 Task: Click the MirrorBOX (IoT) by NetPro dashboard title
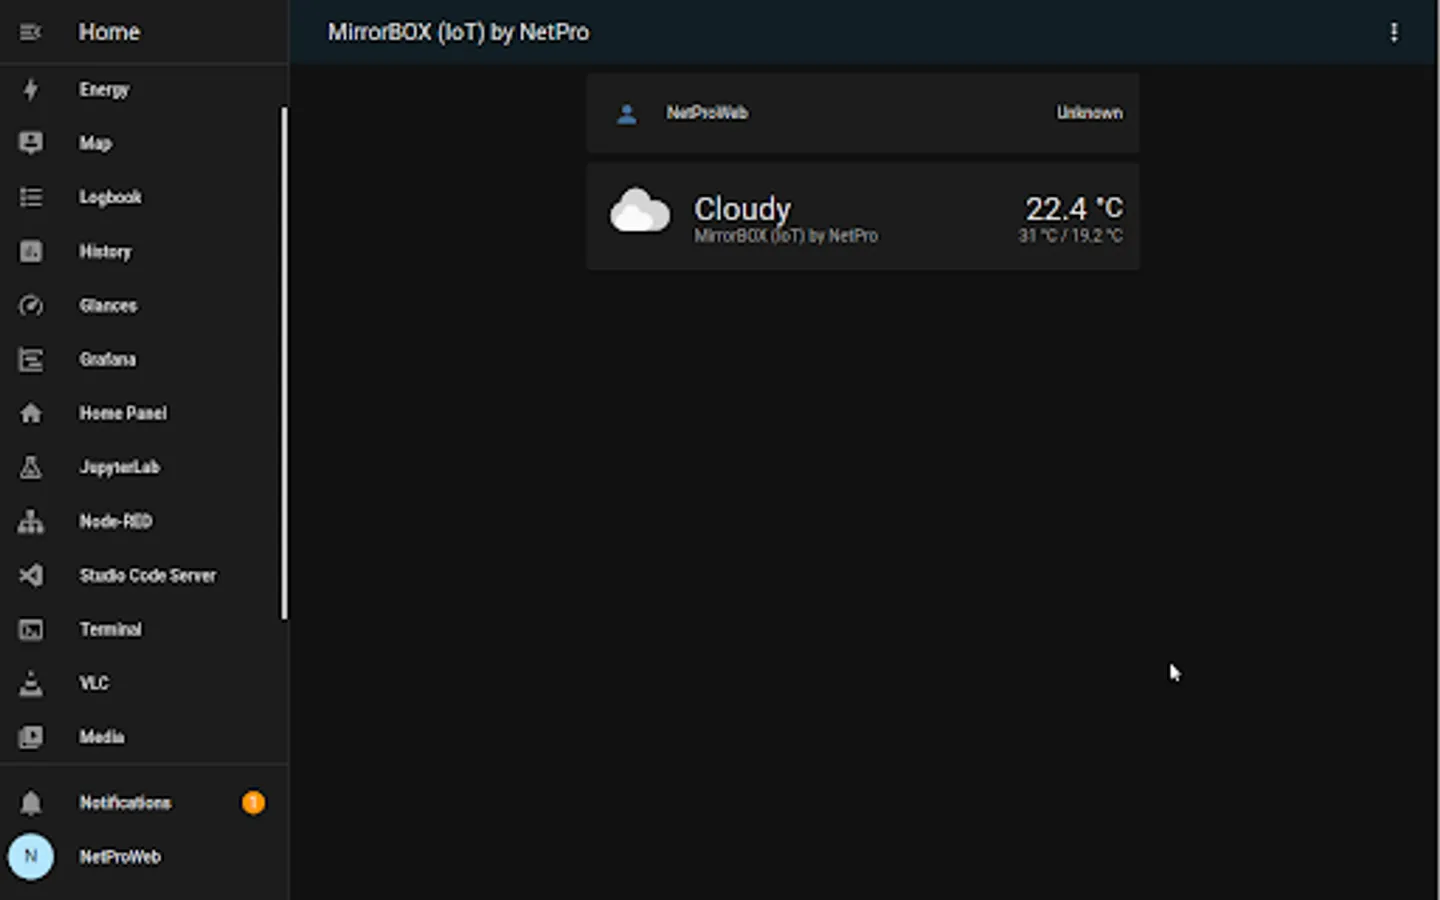point(458,32)
